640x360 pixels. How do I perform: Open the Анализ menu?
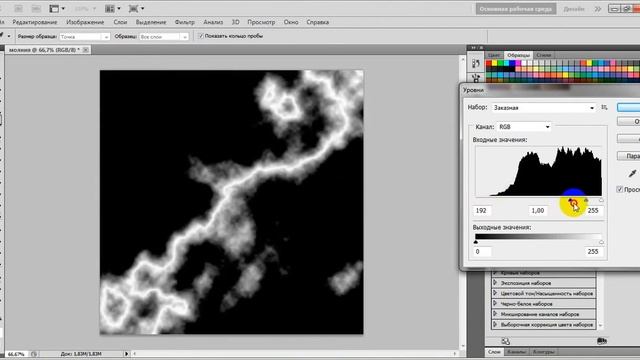[x=213, y=22]
